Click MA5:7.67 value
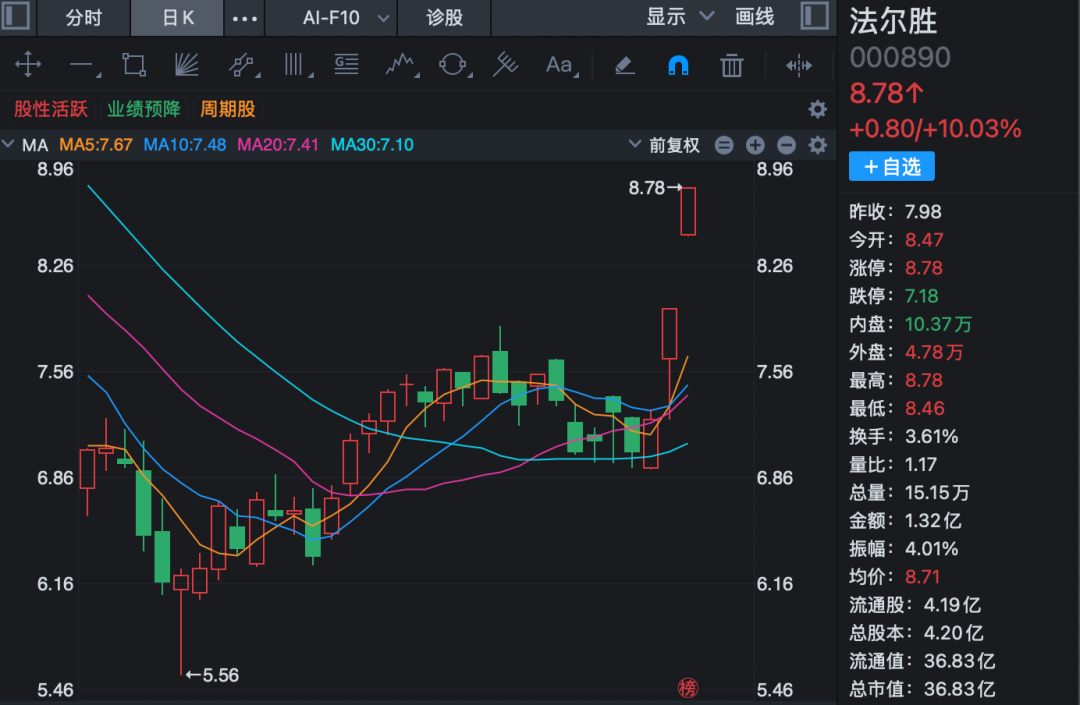This screenshot has height=705, width=1080. click(96, 145)
